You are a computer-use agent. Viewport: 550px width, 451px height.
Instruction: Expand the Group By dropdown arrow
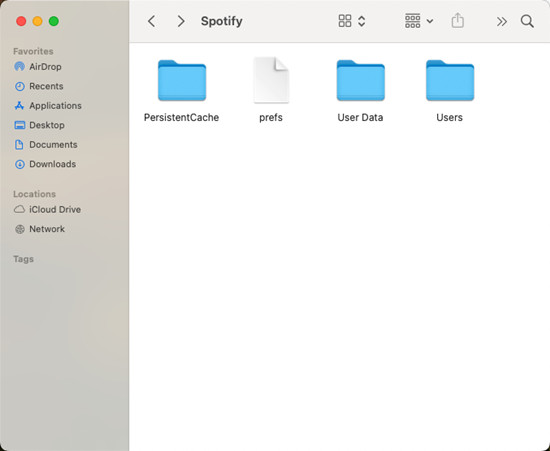pos(430,21)
